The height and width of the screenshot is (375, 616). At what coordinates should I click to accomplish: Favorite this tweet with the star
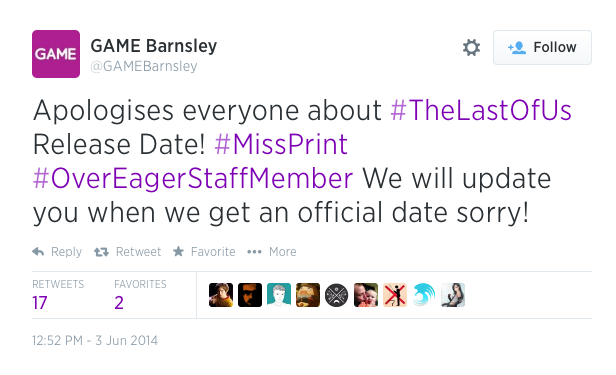pyautogui.click(x=204, y=252)
